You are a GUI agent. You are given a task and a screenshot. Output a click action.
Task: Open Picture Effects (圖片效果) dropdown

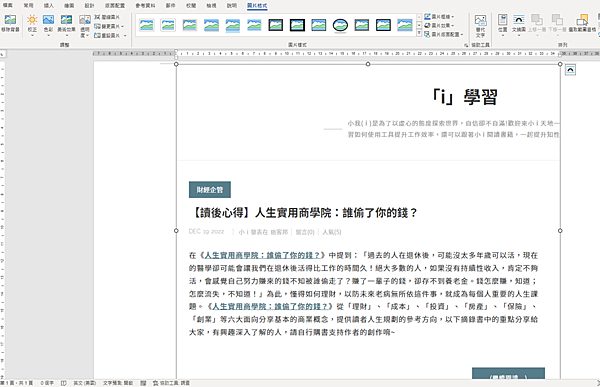(439, 26)
